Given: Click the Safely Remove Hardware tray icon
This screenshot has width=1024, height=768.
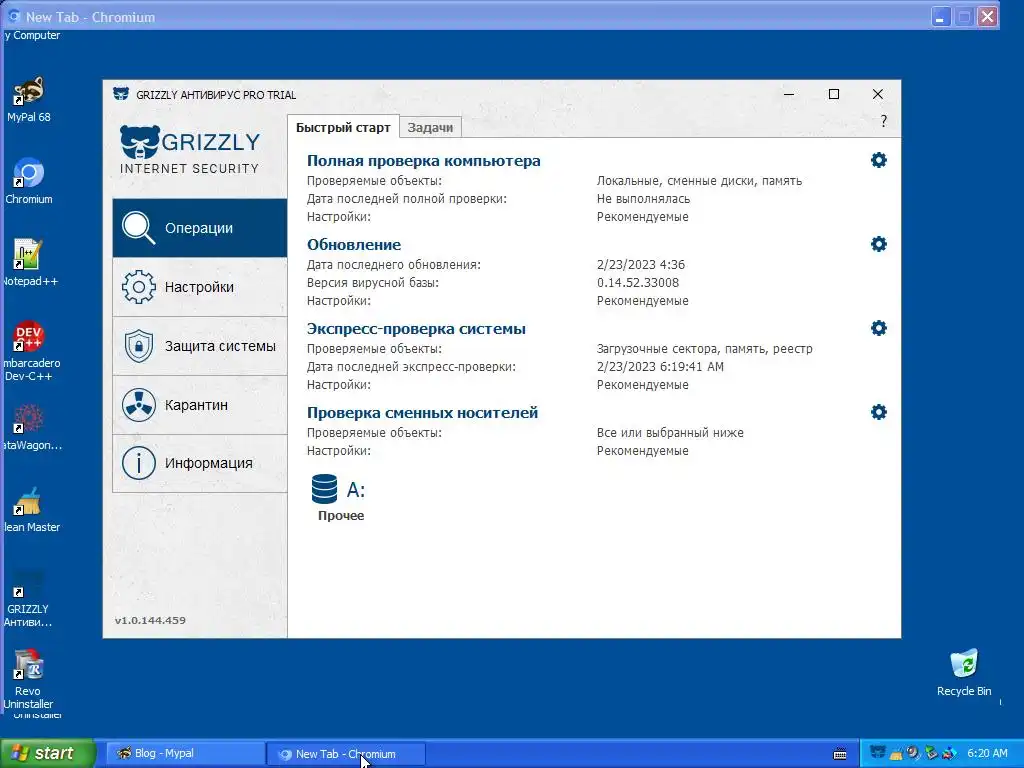Looking at the screenshot, I should click(931, 753).
